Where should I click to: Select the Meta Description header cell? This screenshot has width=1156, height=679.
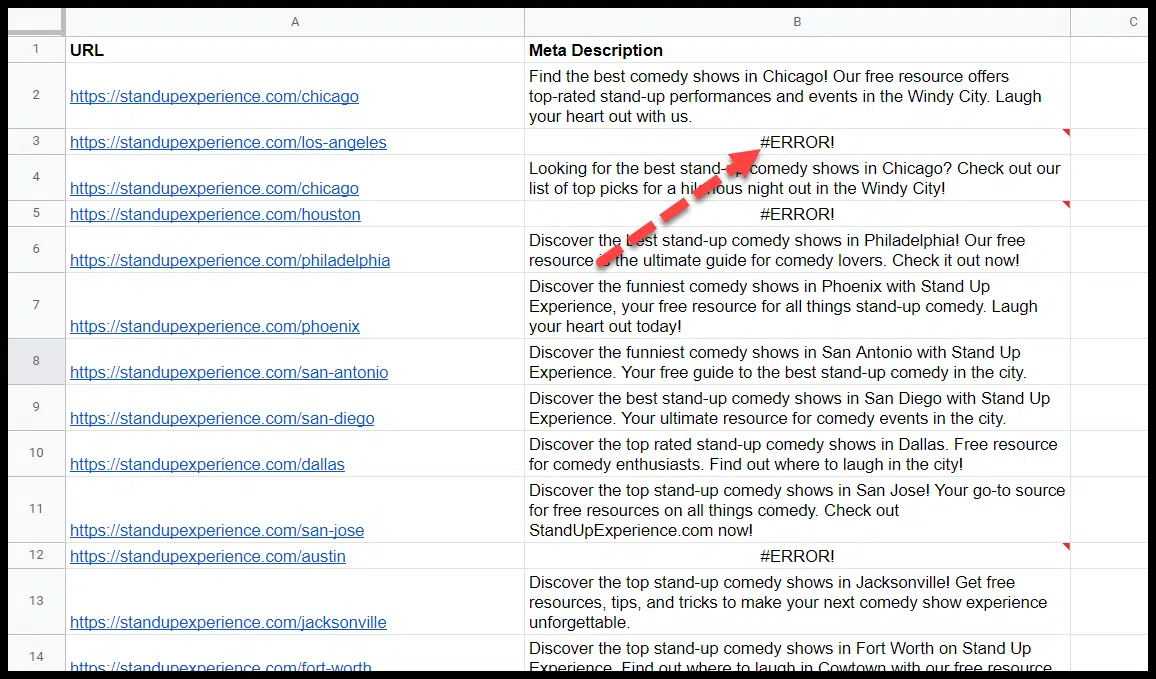pyautogui.click(x=797, y=50)
